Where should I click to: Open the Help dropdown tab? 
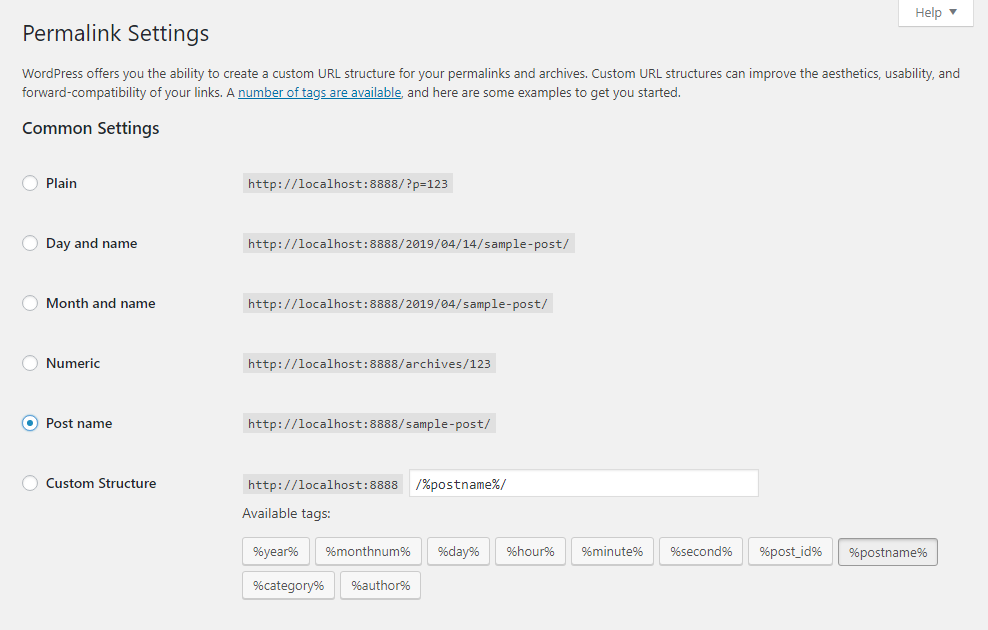coord(936,13)
